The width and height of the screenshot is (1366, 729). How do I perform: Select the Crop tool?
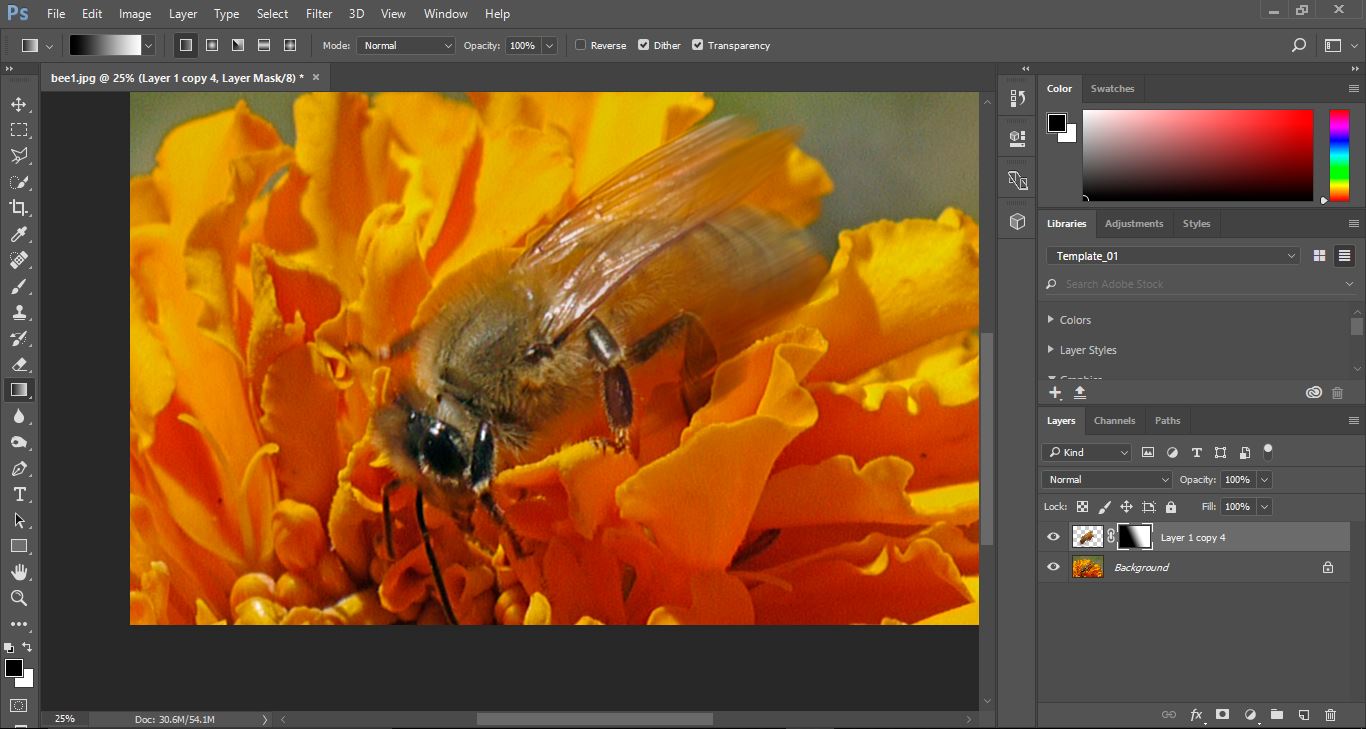point(19,208)
